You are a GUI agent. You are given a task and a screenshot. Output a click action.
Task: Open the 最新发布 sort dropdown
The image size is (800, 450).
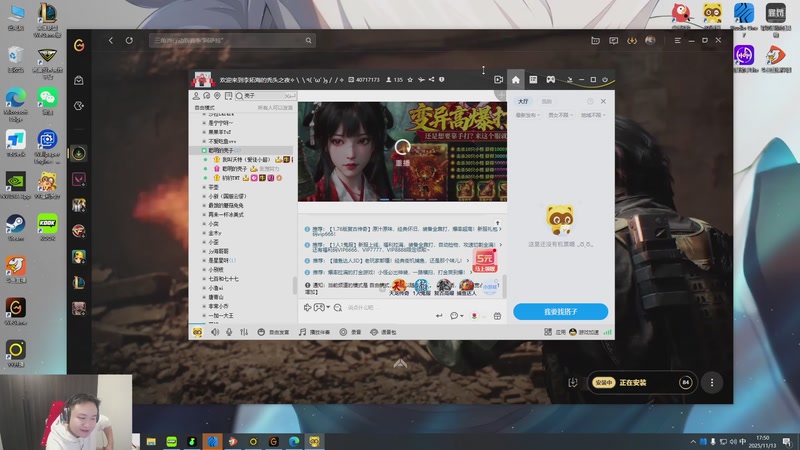(528, 115)
